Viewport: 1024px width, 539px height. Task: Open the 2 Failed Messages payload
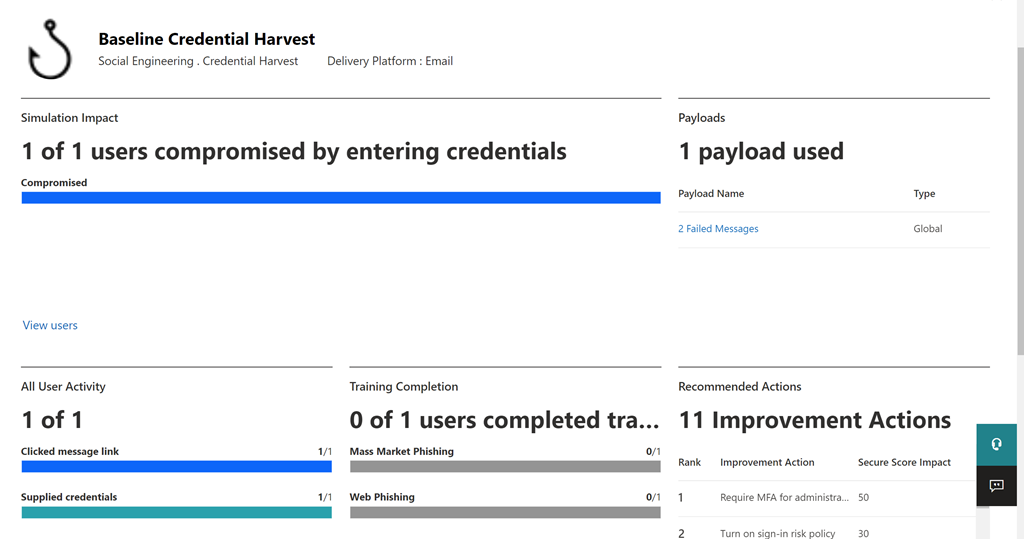pyautogui.click(x=718, y=229)
